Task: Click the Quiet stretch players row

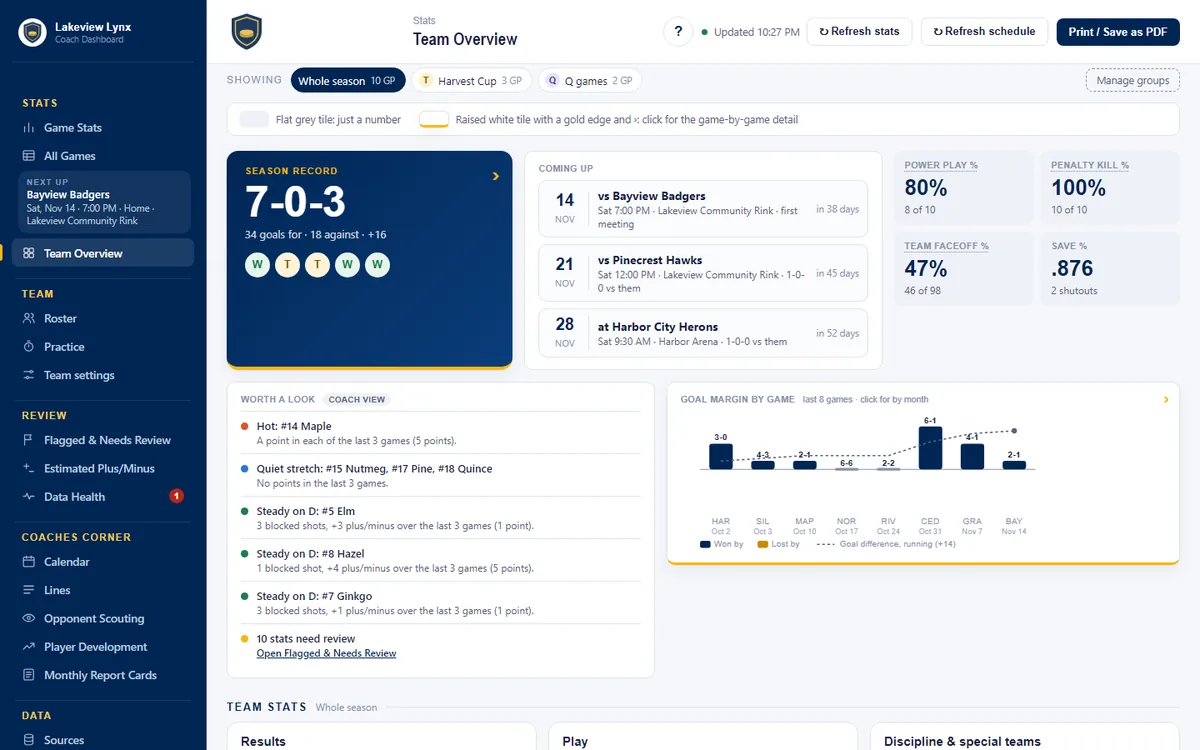Action: point(441,476)
